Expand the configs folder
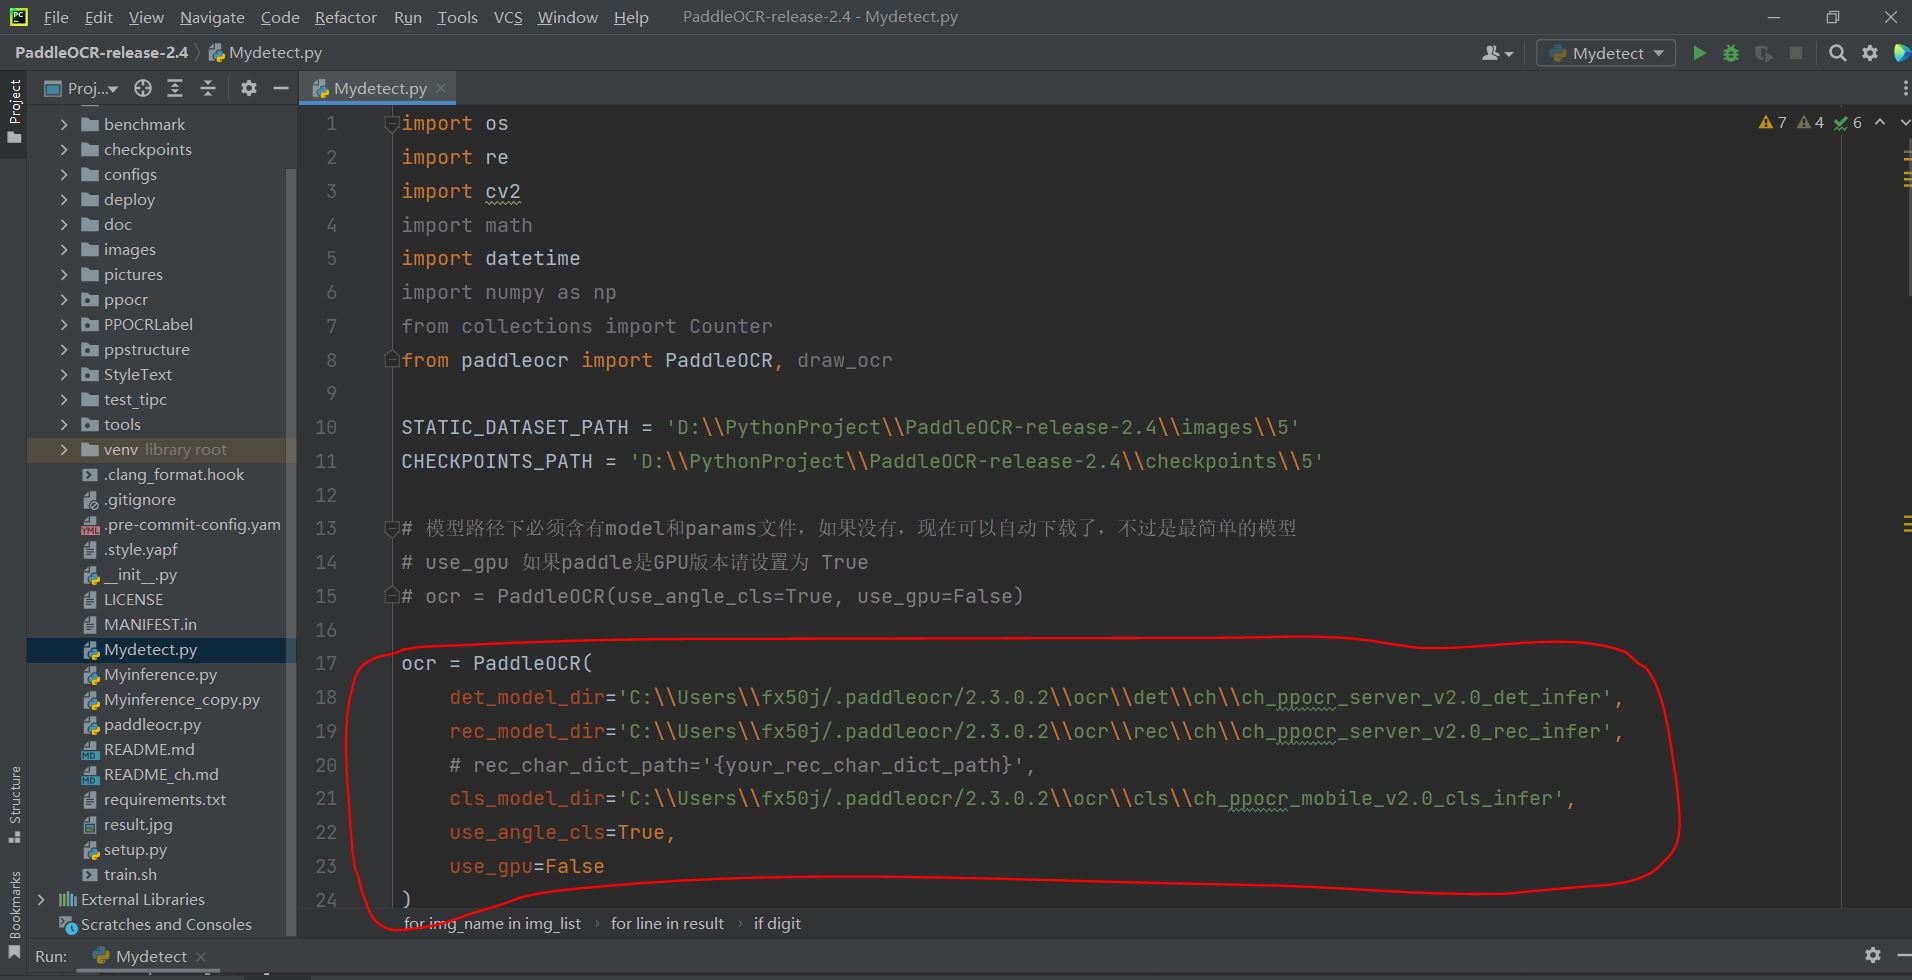This screenshot has width=1912, height=980. point(64,174)
